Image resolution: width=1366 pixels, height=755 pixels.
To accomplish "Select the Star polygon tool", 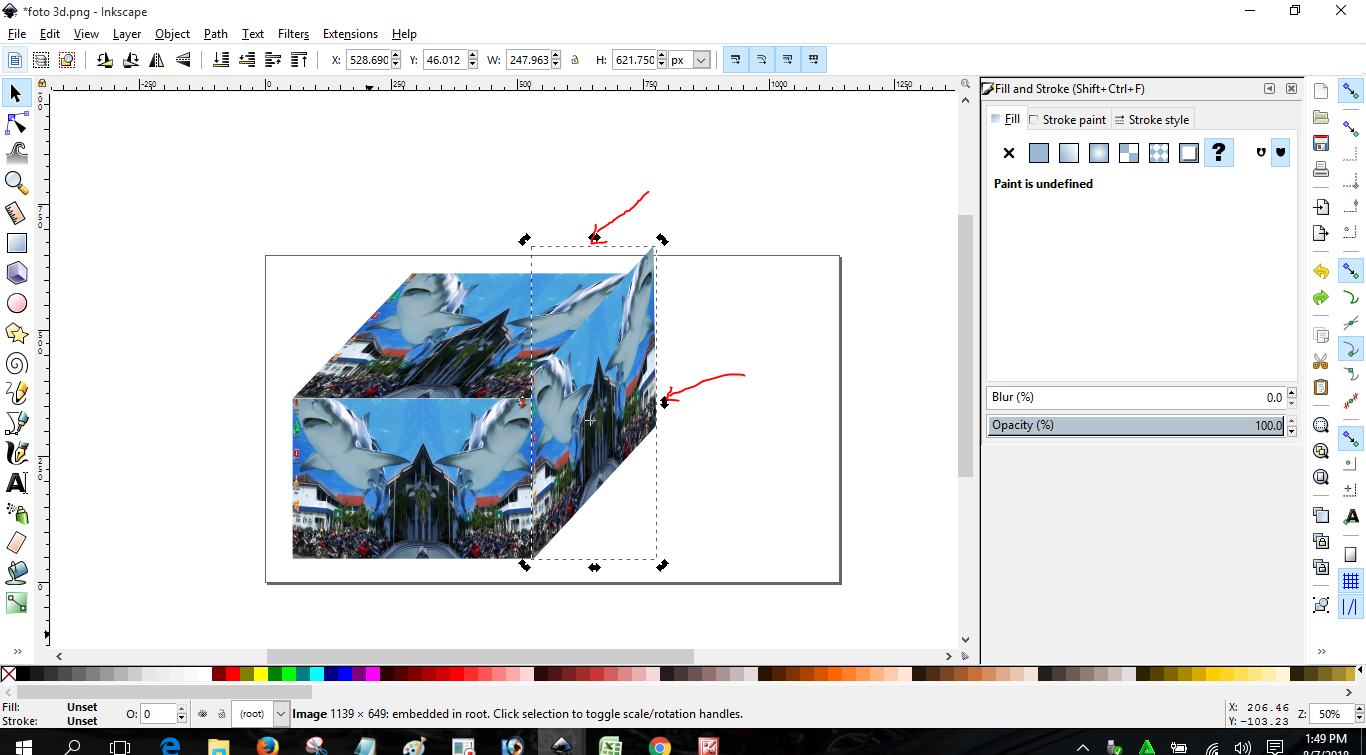I will 16,333.
